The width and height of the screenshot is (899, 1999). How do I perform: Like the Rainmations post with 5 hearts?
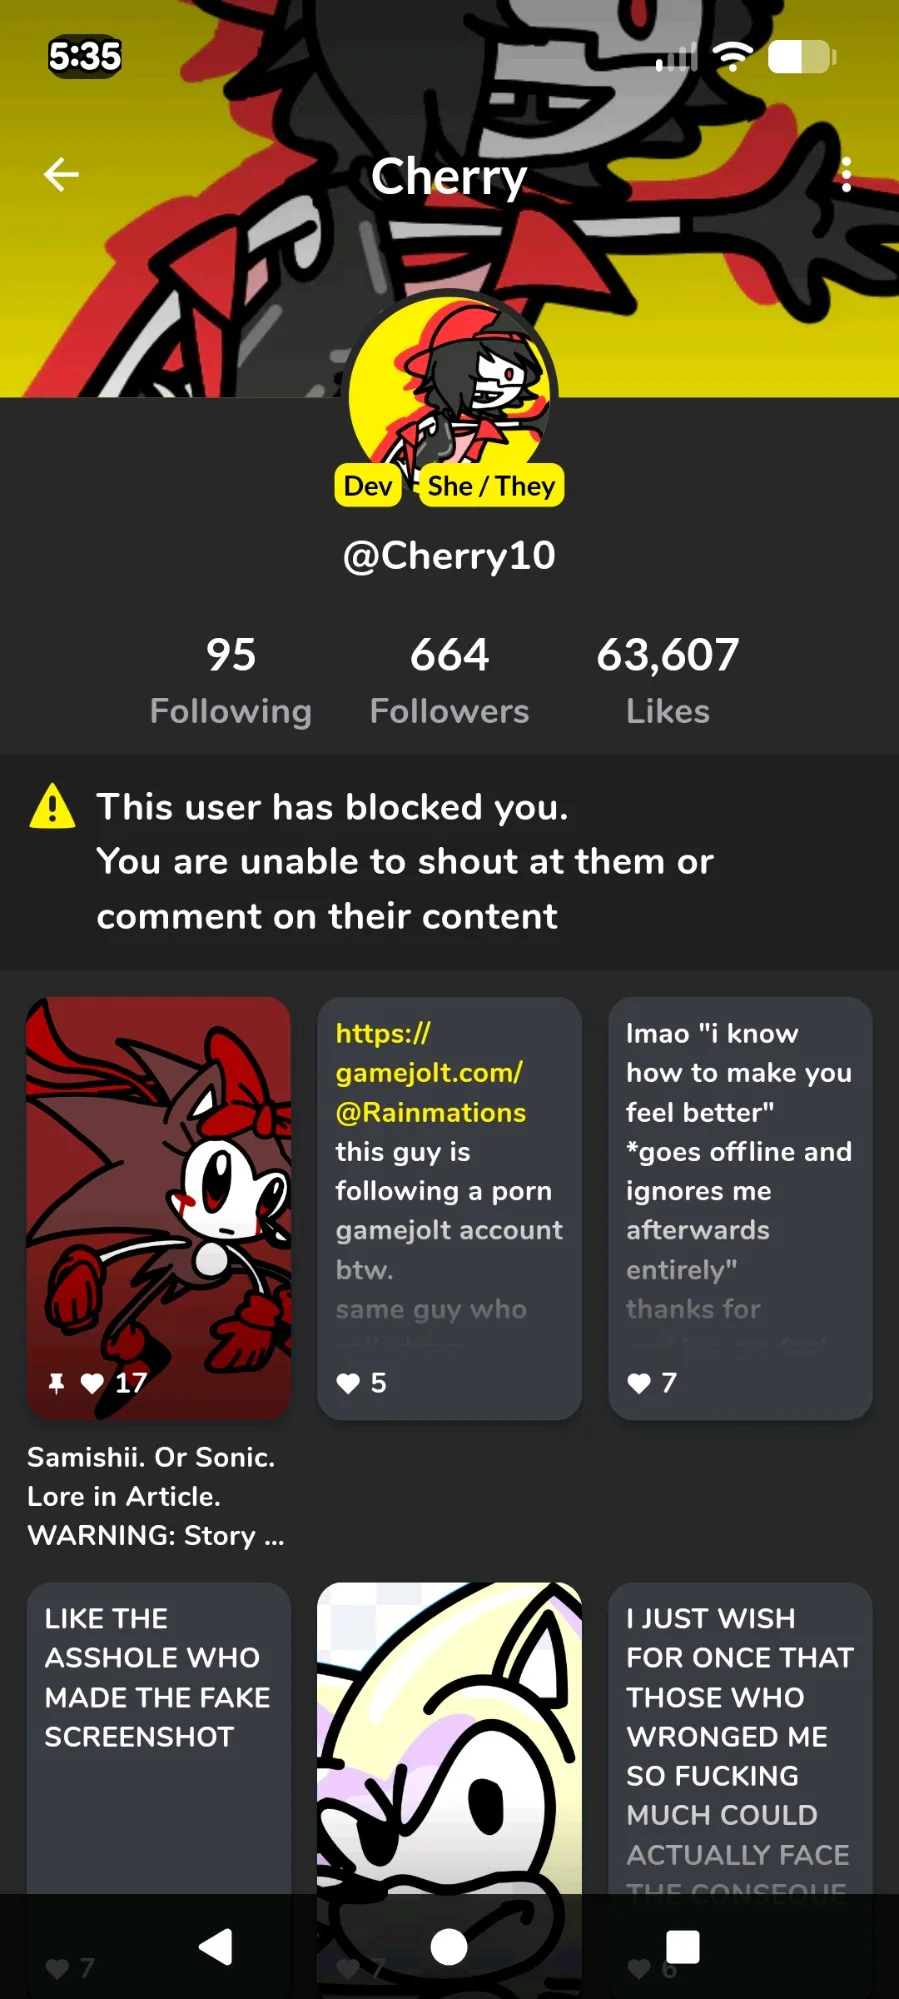[x=348, y=1383]
